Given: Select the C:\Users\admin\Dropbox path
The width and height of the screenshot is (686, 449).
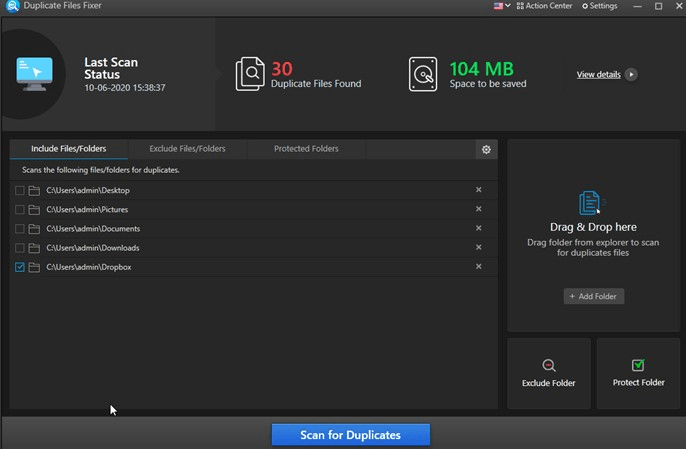Looking at the screenshot, I should coord(89,267).
